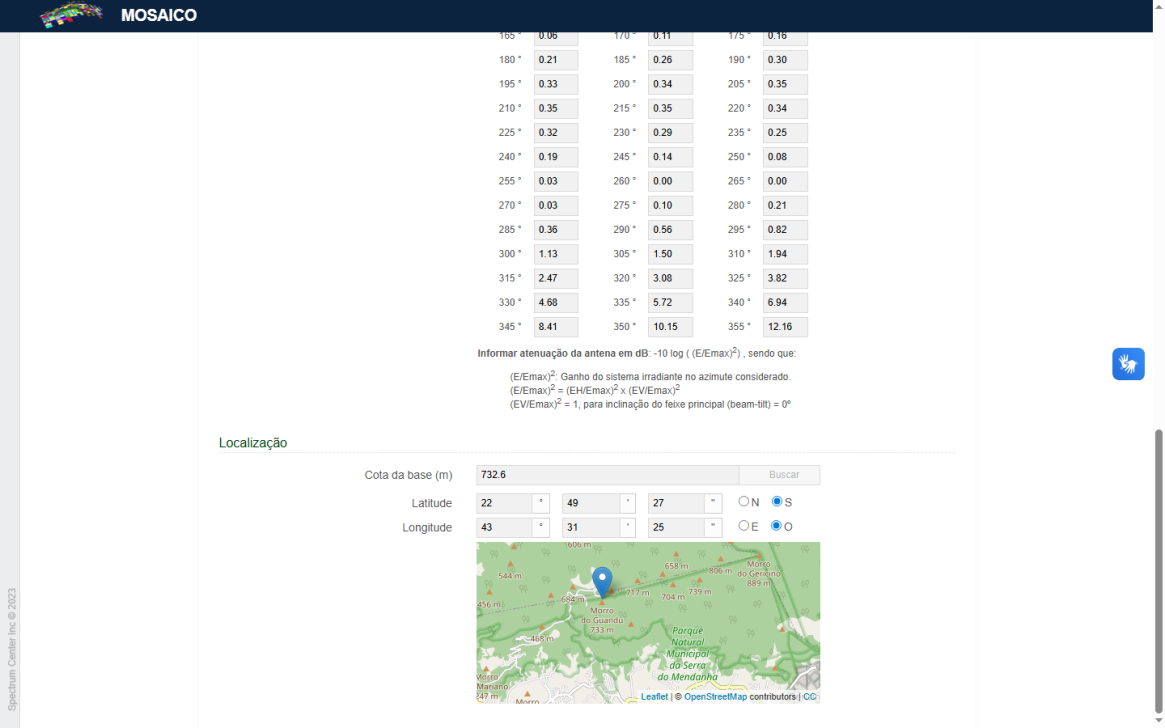1165x728 pixels.
Task: Click the longitude seconds field
Action: (x=676, y=528)
